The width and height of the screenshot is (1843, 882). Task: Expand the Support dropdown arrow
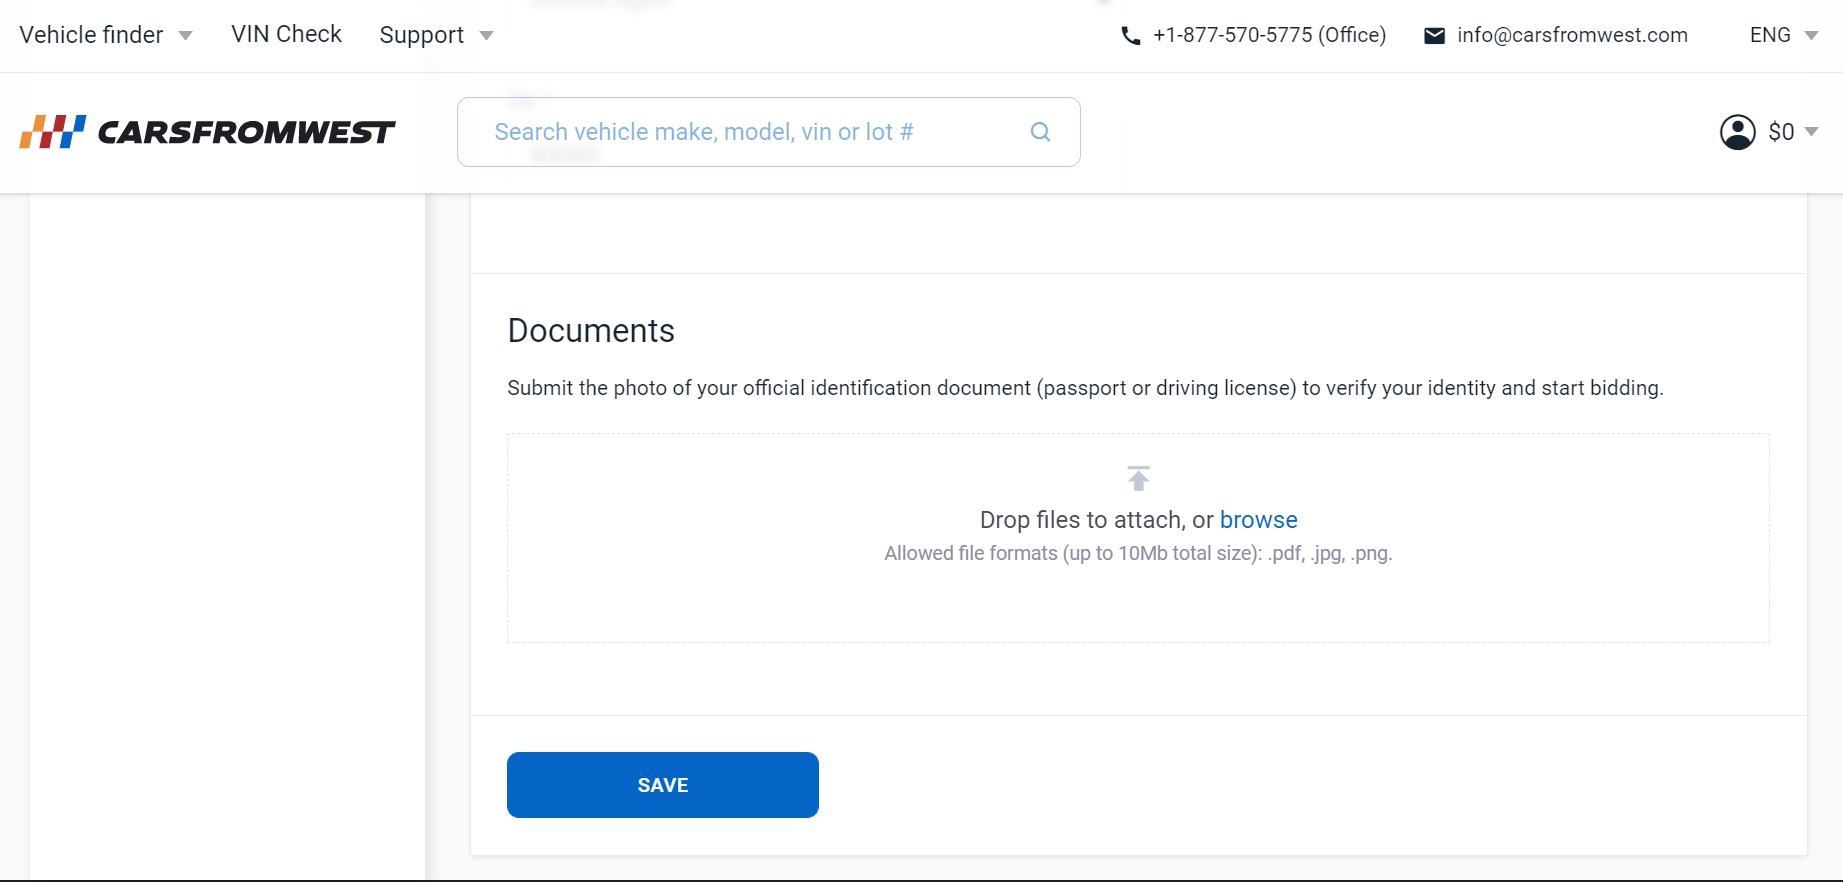[x=486, y=36]
